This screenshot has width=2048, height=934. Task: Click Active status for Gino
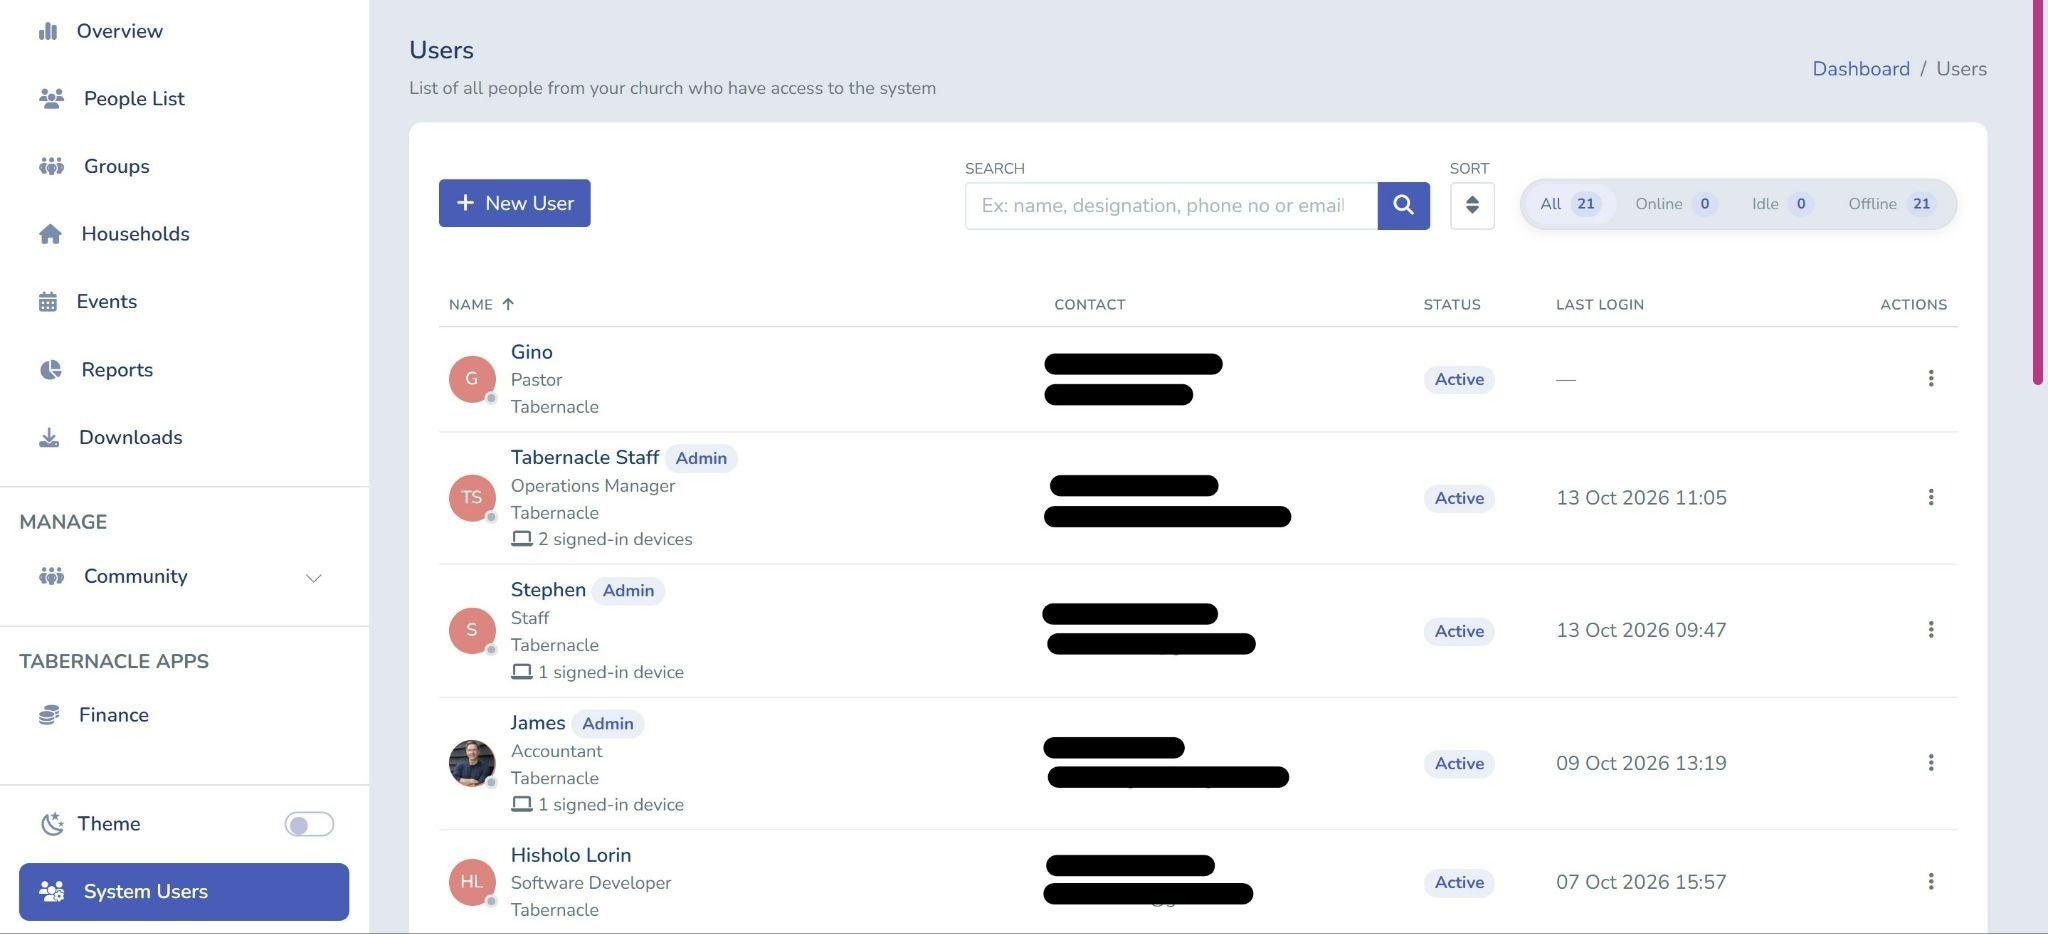1459,379
